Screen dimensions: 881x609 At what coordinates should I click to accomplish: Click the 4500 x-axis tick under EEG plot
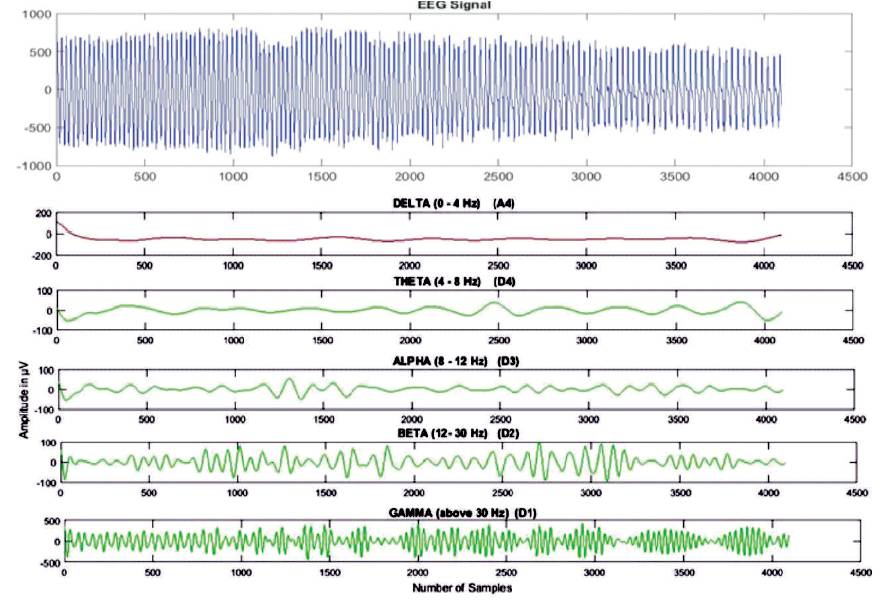pos(850,176)
